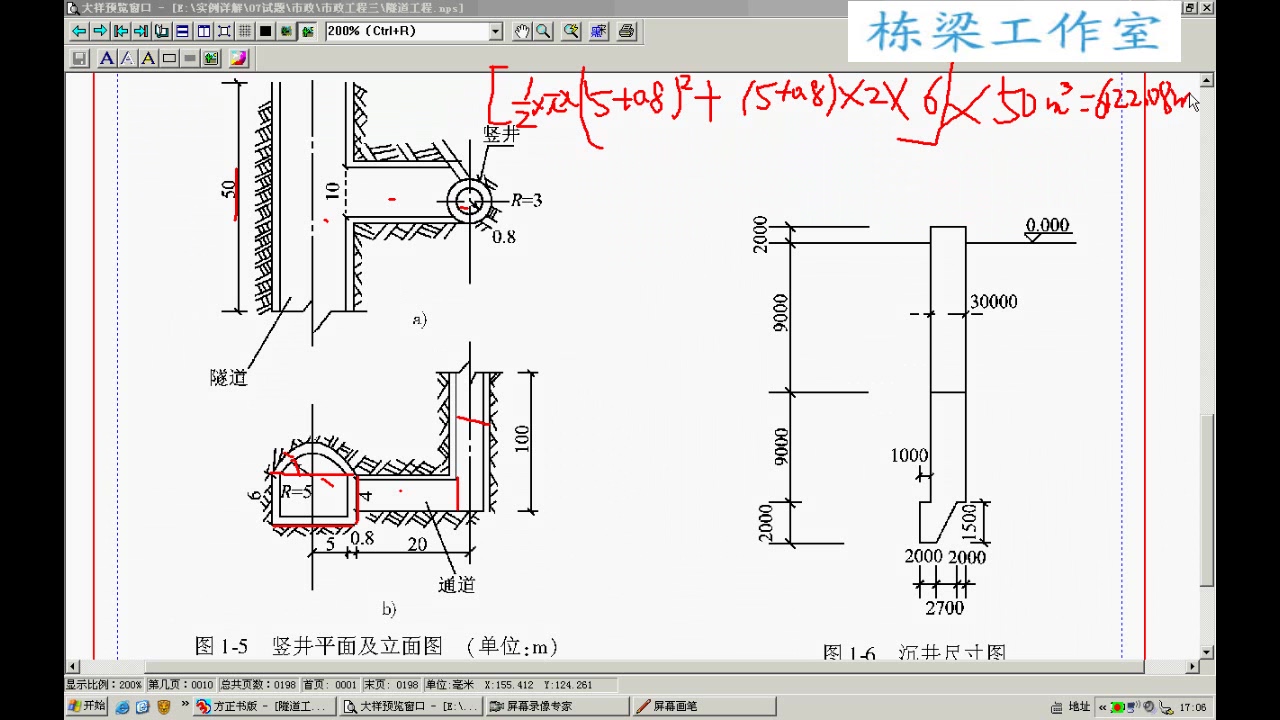
Task: Jump to first page icon
Action: click(x=121, y=31)
